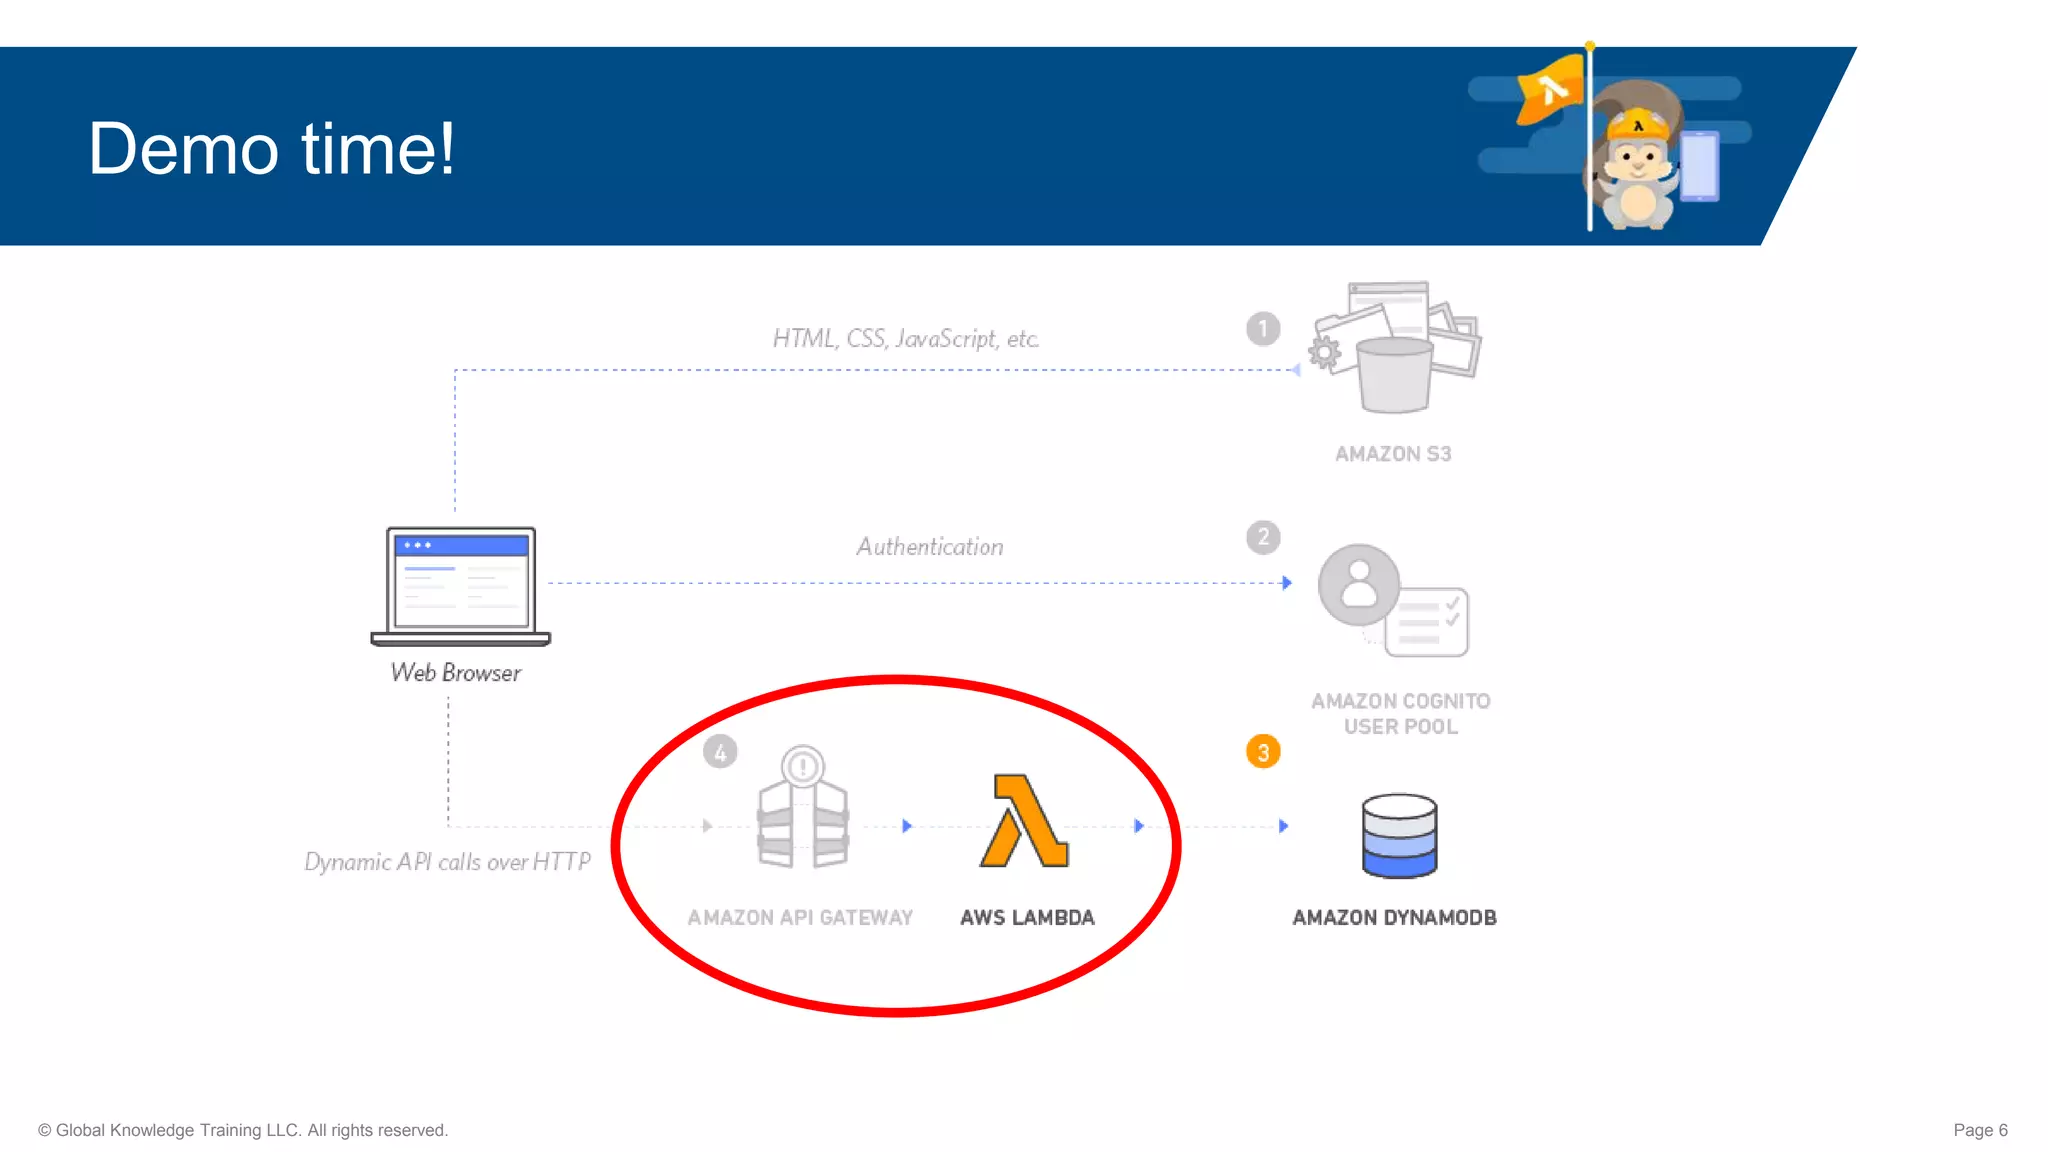Click the orange number 3 badge
Viewport: 2048px width, 1152px height.
tap(1263, 752)
